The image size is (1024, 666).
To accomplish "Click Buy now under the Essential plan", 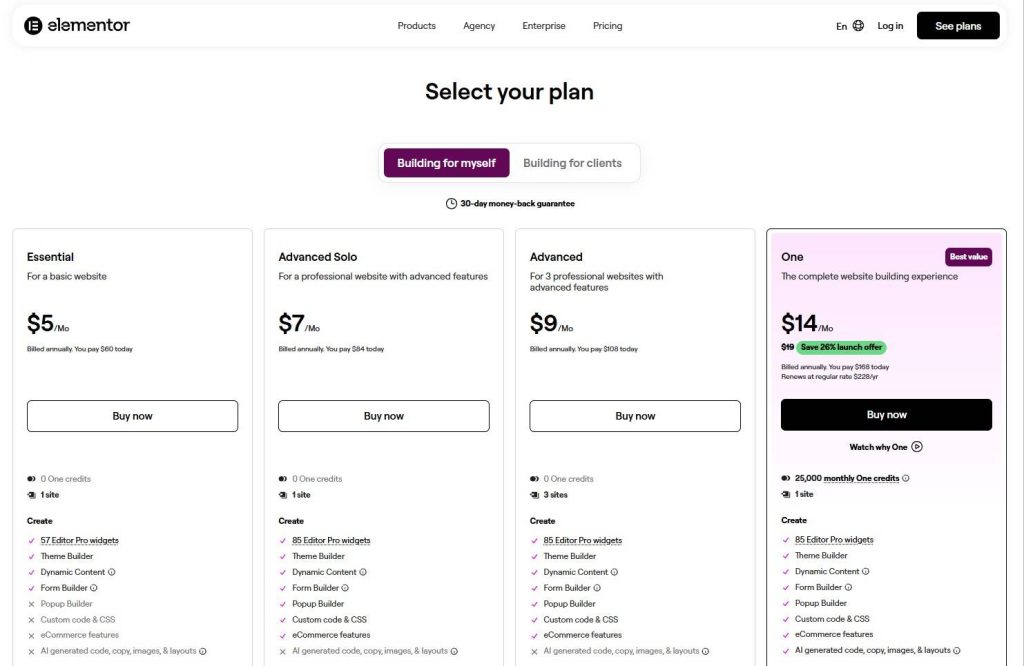I will 132,415.
